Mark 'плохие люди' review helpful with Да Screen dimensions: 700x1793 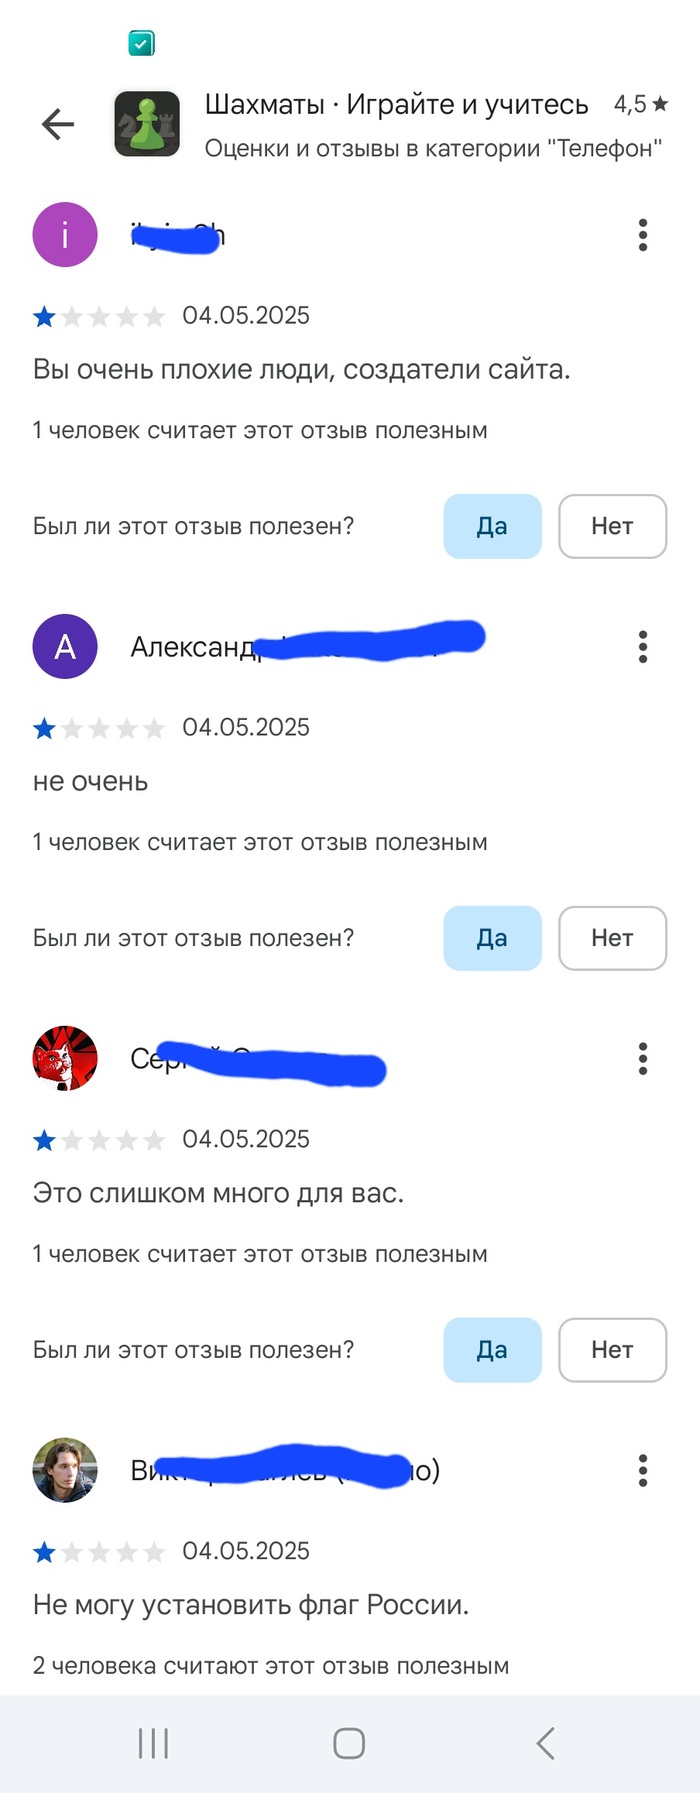(x=492, y=526)
